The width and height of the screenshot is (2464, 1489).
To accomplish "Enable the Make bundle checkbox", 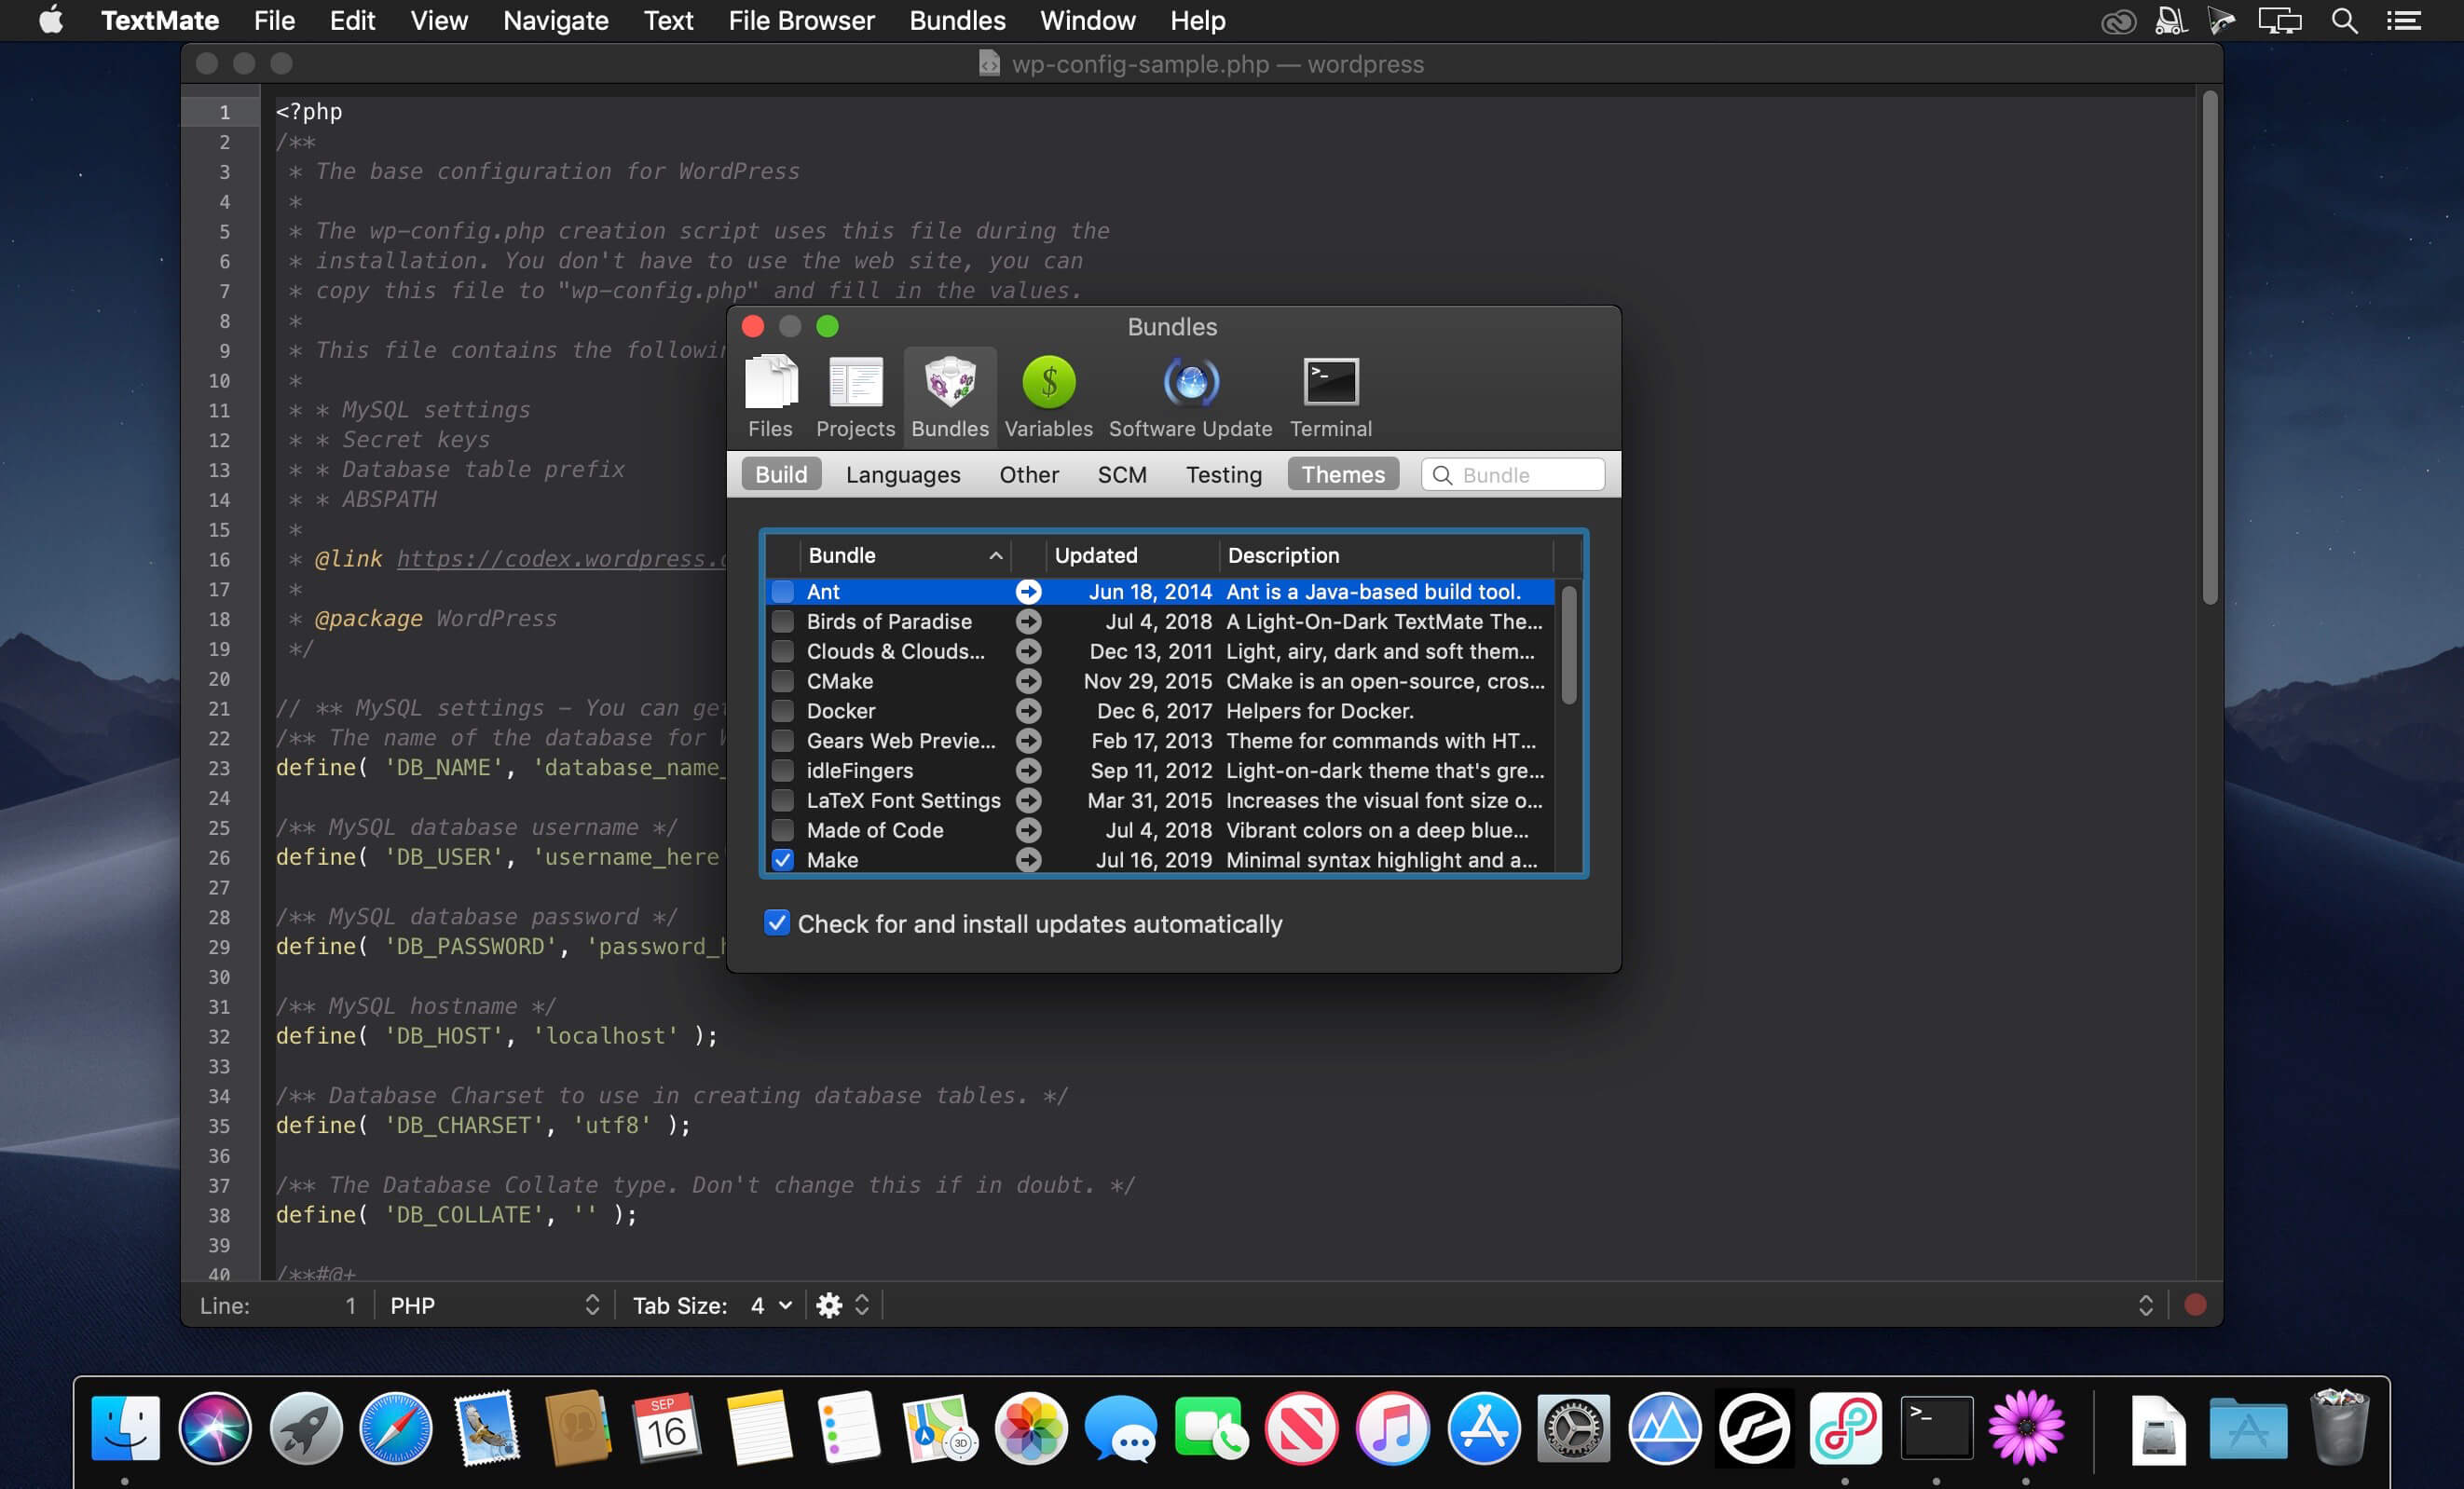I will click(783, 859).
